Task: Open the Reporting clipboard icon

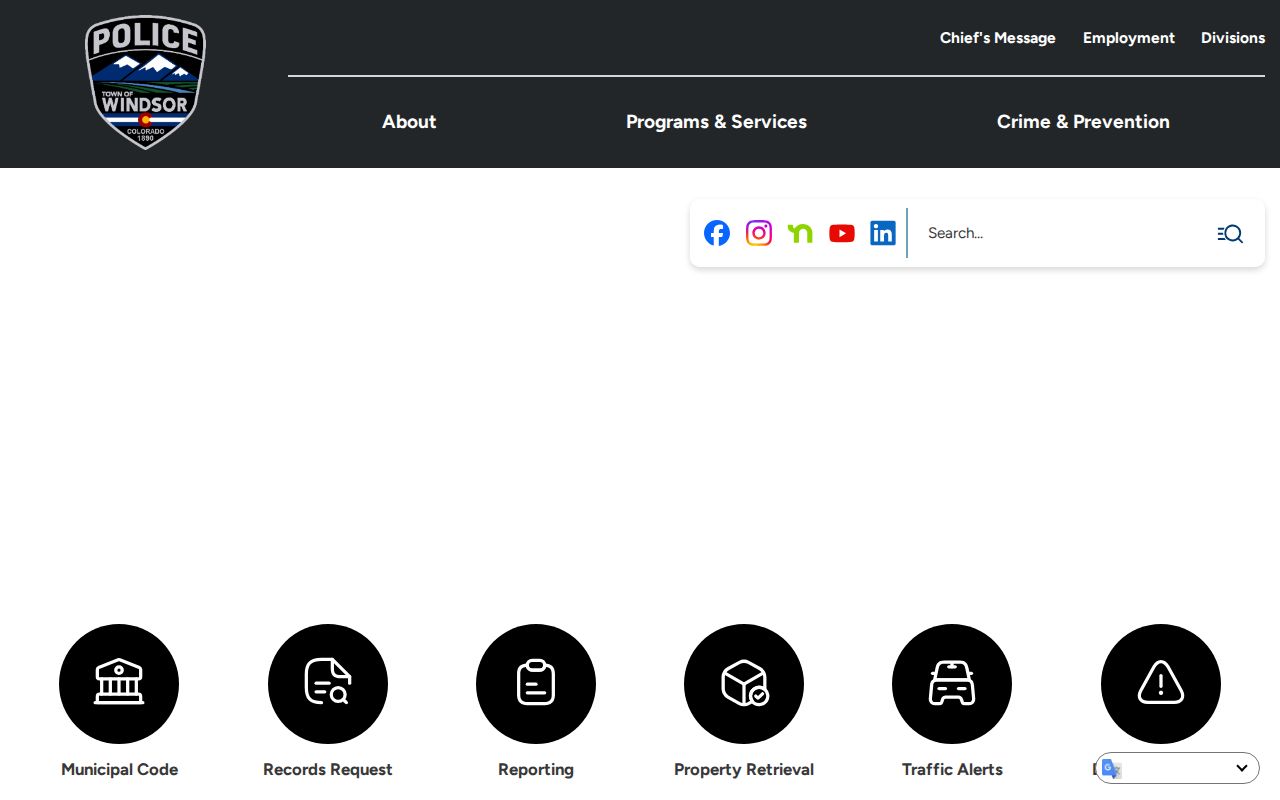Action: [x=536, y=684]
